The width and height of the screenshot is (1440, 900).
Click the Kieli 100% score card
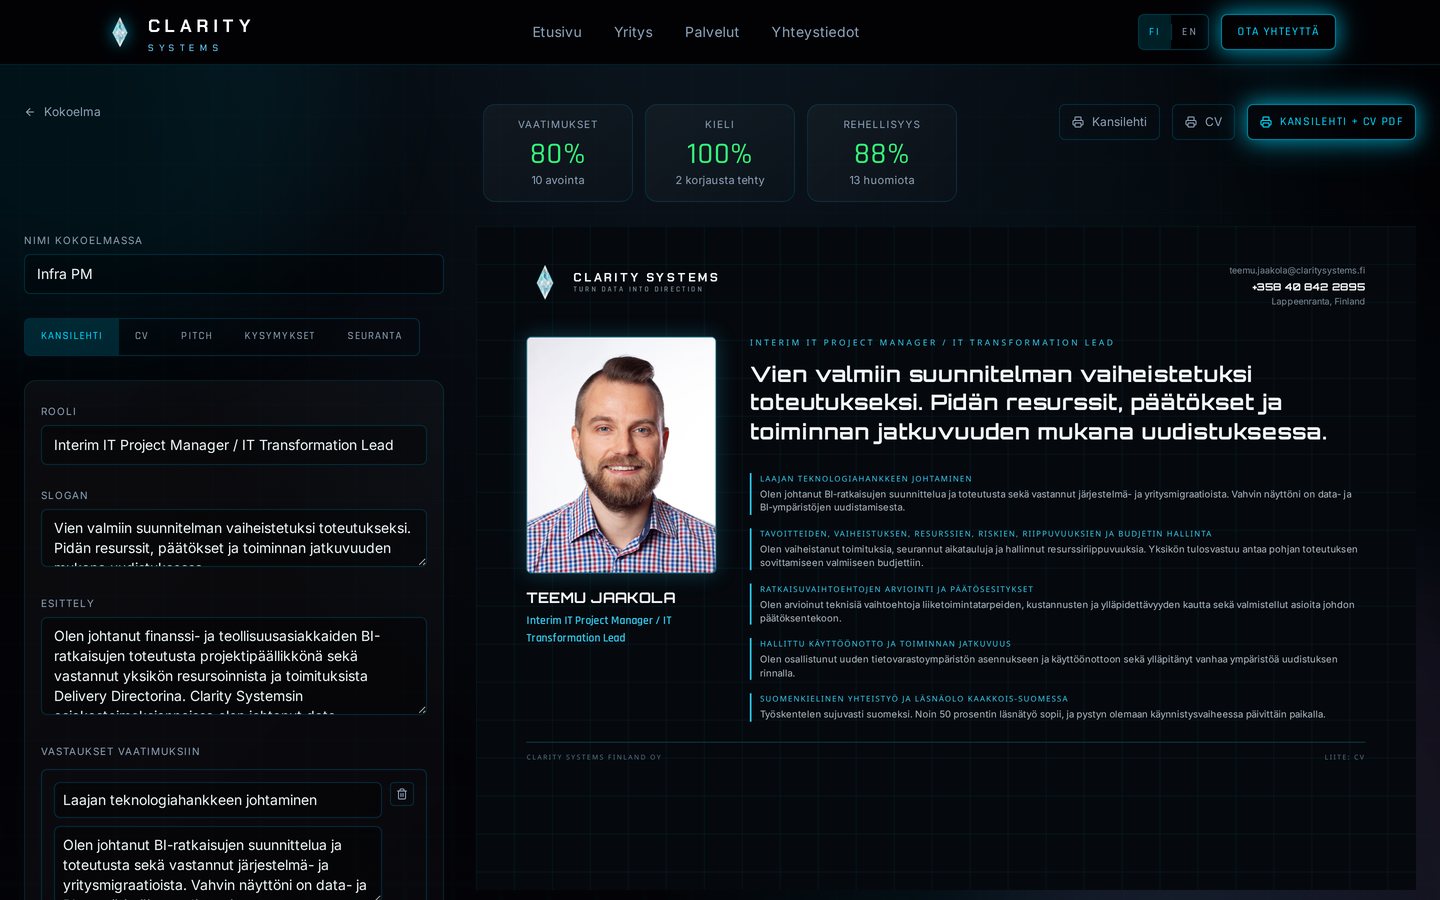(x=720, y=153)
